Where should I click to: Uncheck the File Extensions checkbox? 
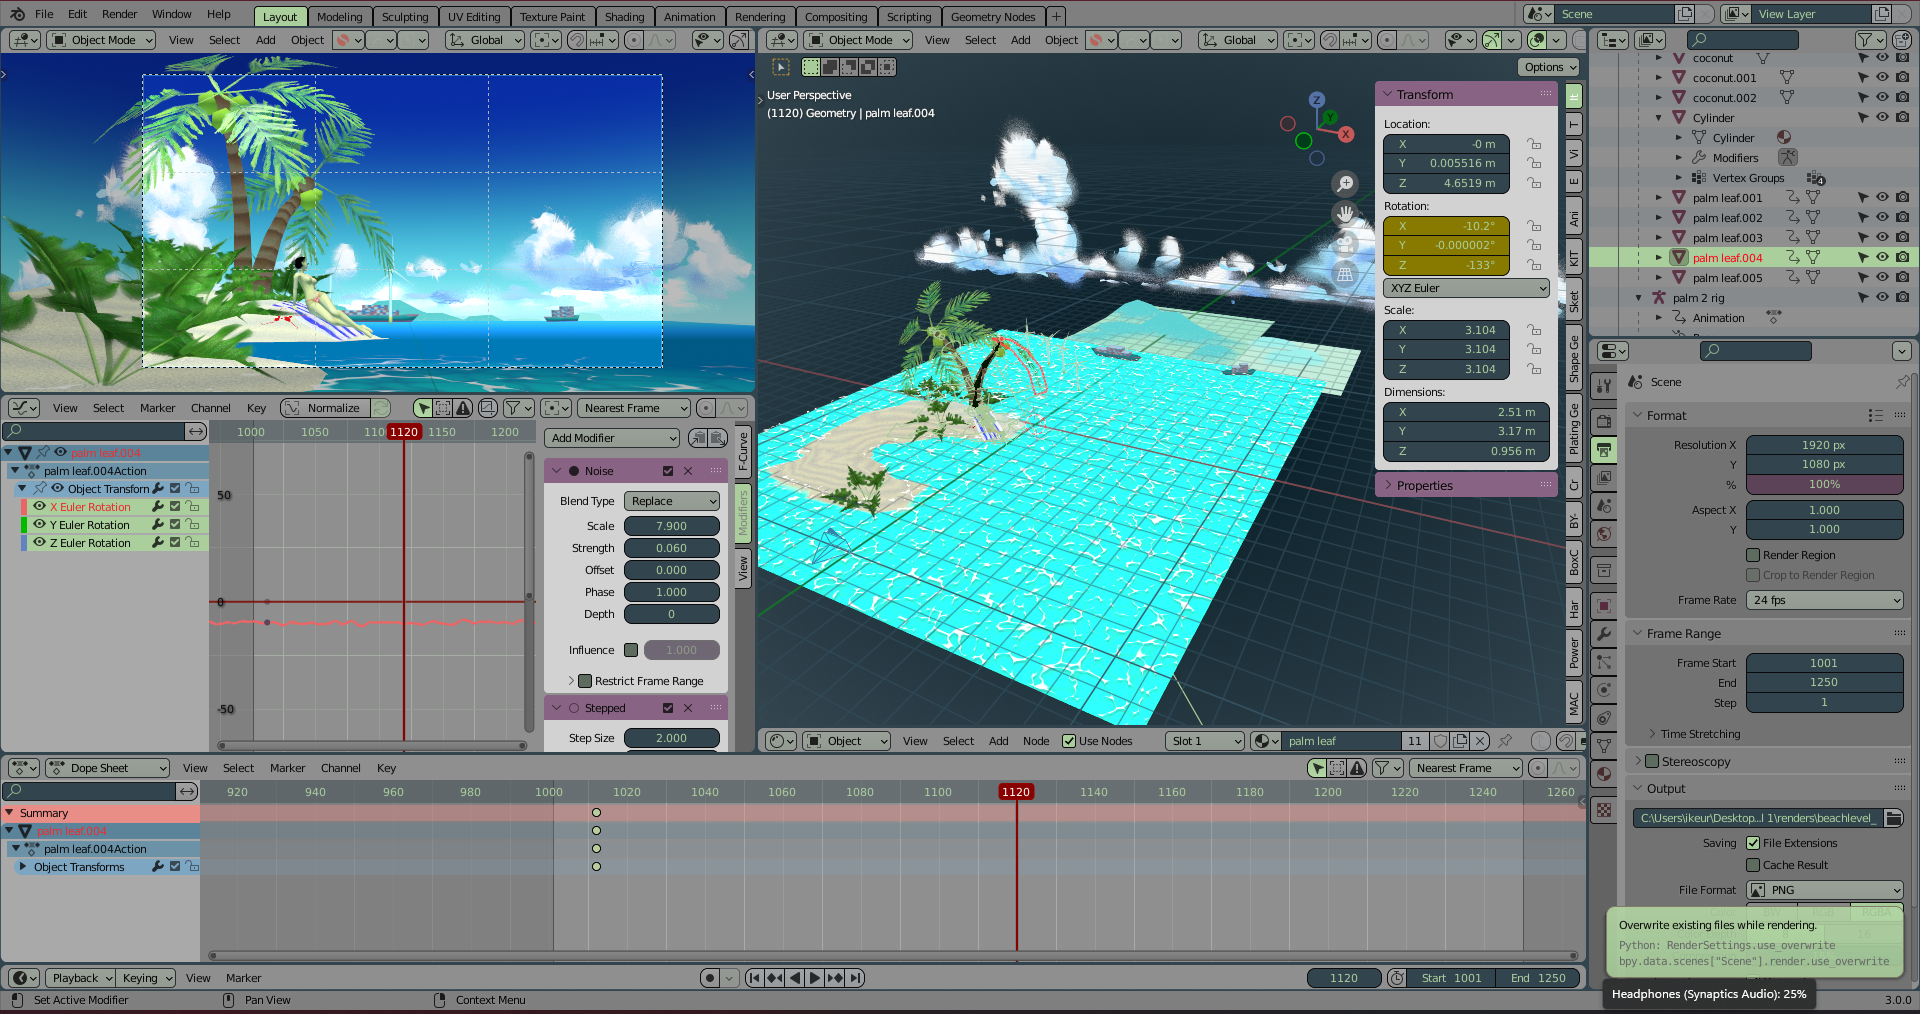pyautogui.click(x=1753, y=843)
